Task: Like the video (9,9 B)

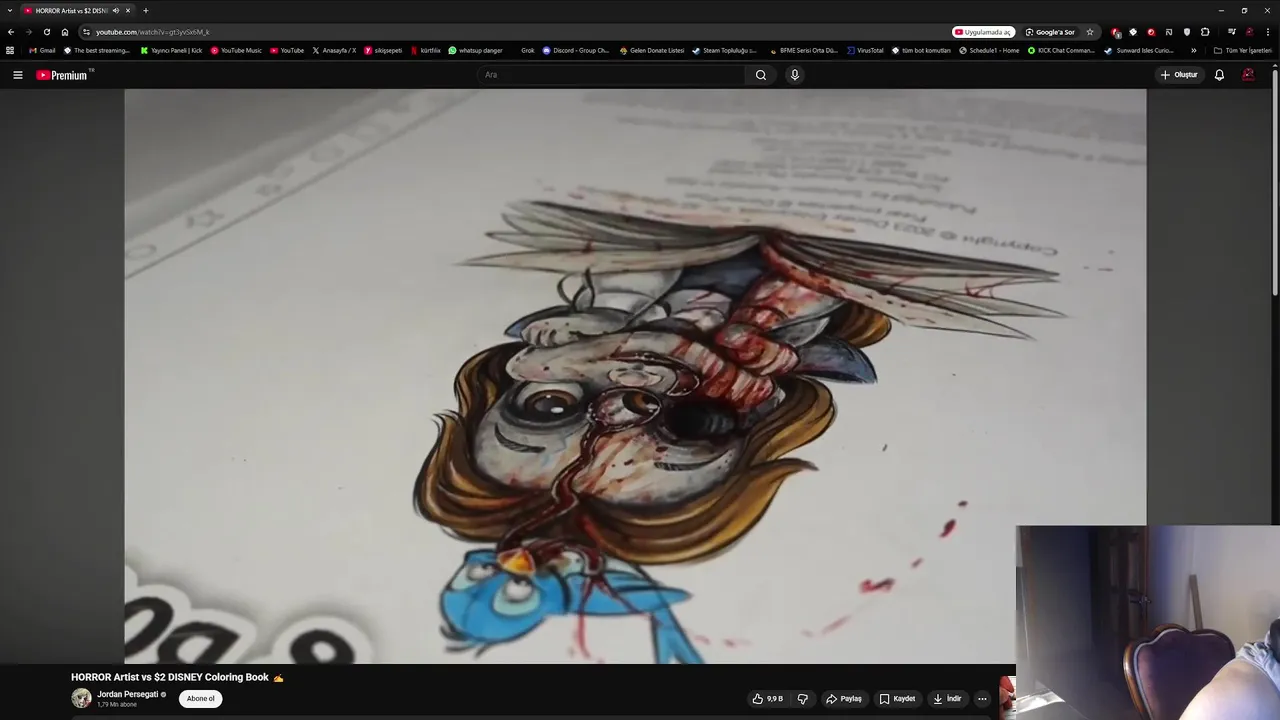Action: pyautogui.click(x=767, y=699)
